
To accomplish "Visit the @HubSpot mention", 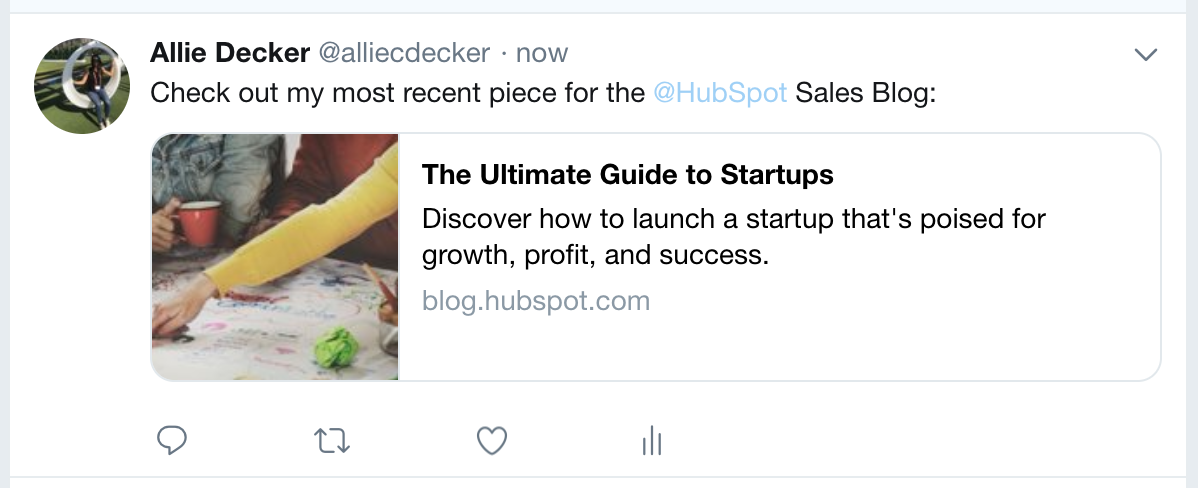I will click(720, 93).
